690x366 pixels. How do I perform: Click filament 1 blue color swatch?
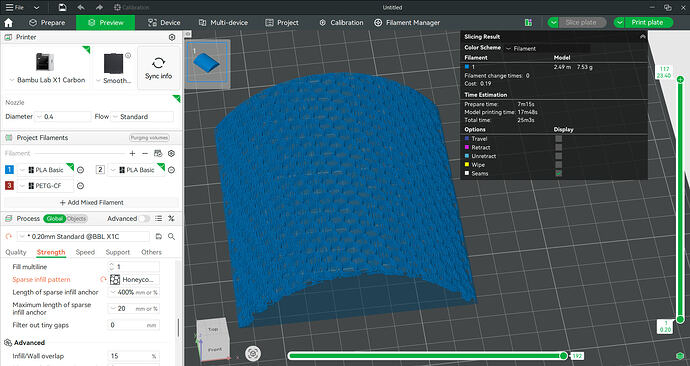9,170
